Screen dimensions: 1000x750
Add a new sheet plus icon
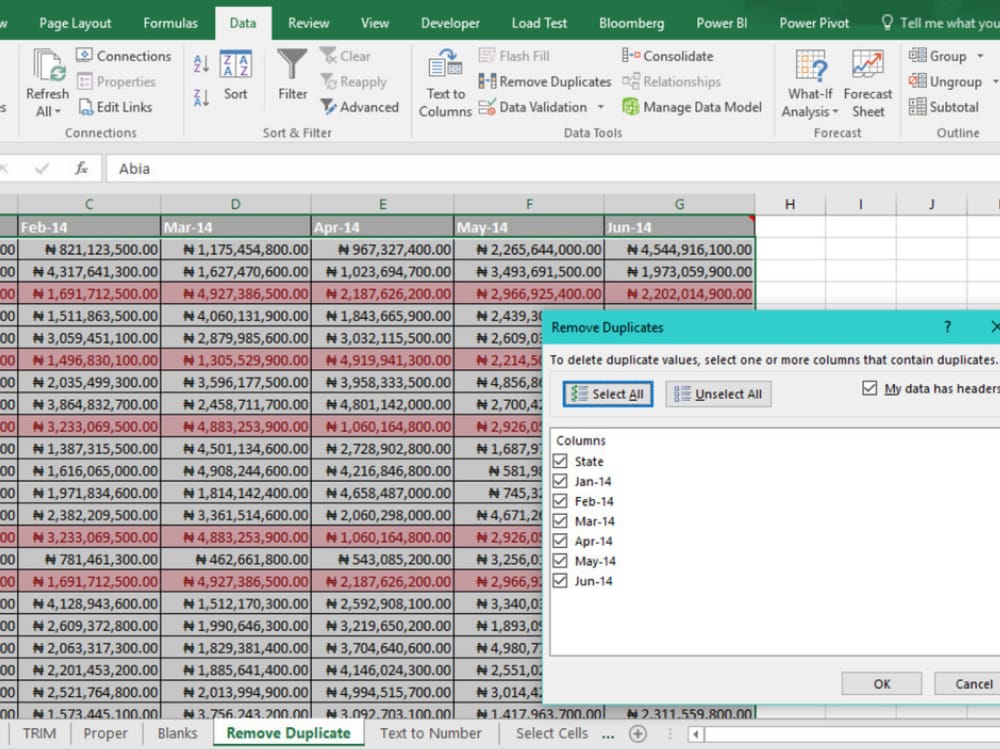(638, 733)
